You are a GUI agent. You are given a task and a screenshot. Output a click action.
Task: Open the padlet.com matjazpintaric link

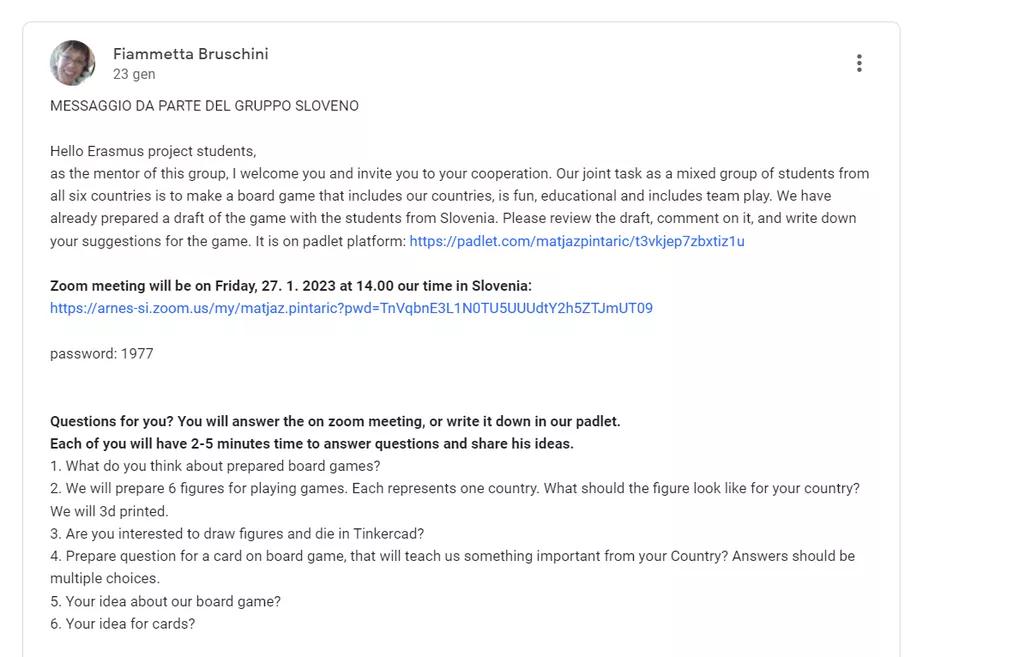[576, 241]
